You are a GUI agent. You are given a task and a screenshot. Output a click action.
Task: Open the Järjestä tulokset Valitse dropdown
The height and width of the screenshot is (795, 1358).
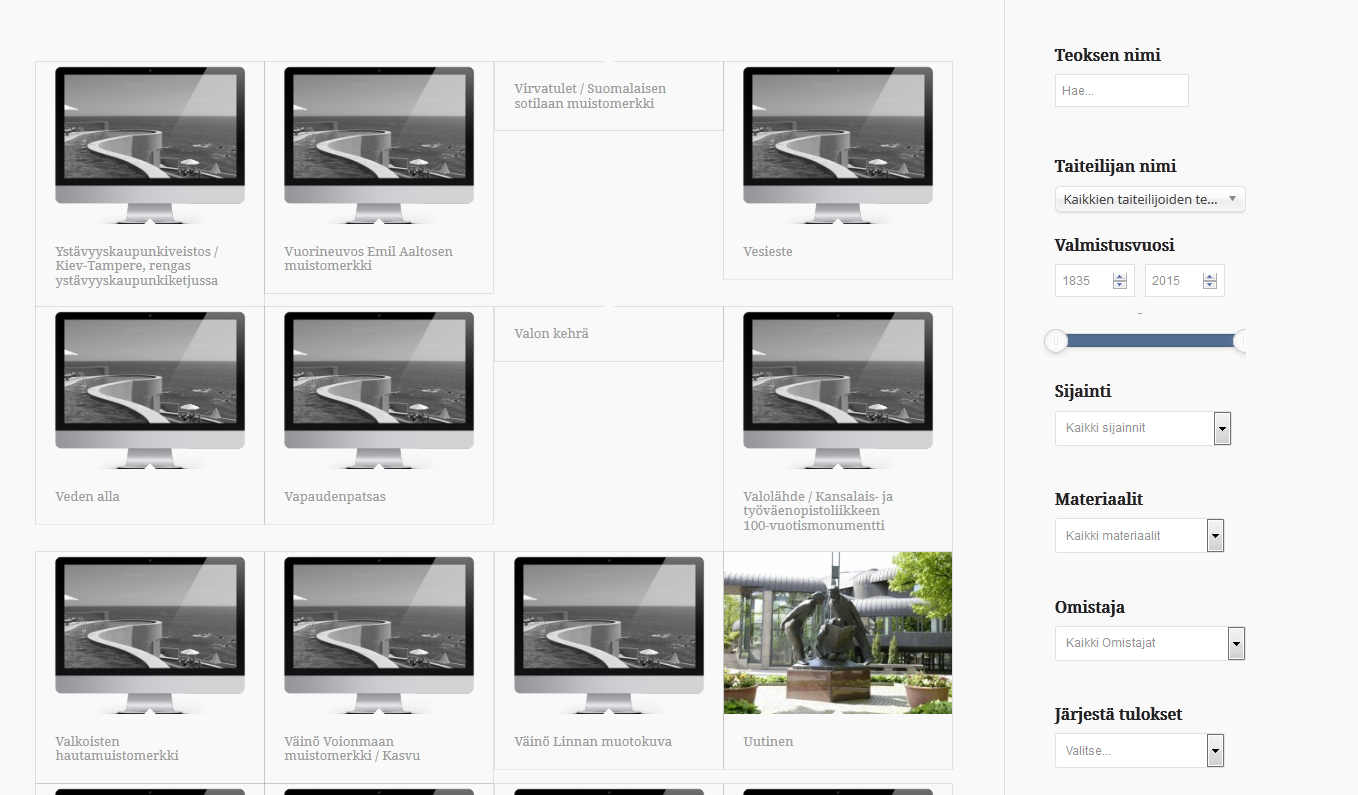tap(1139, 751)
